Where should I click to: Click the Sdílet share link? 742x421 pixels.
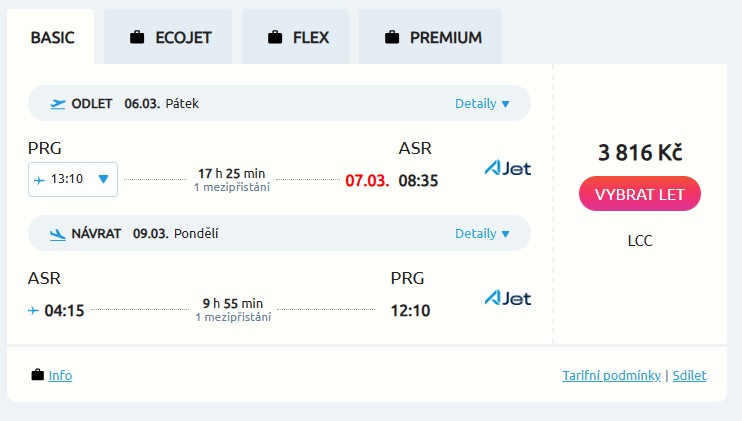click(x=689, y=376)
